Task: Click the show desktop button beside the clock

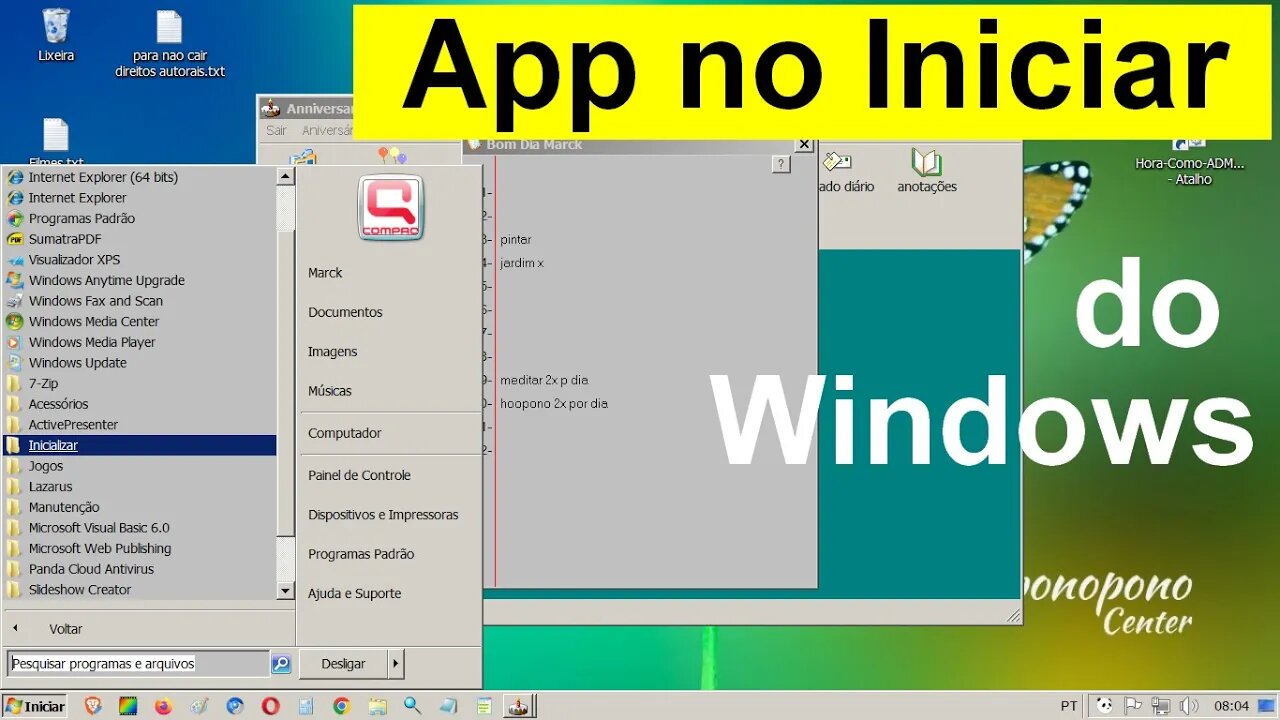Action: pos(1265,706)
